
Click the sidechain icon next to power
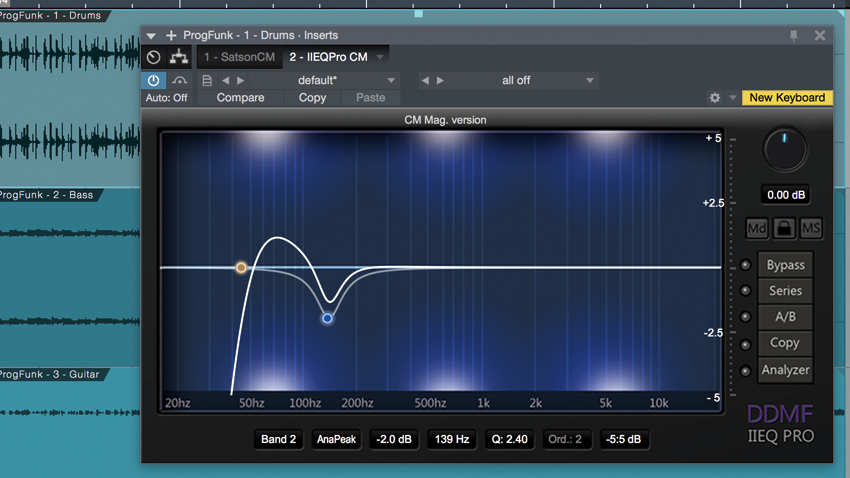click(x=179, y=80)
